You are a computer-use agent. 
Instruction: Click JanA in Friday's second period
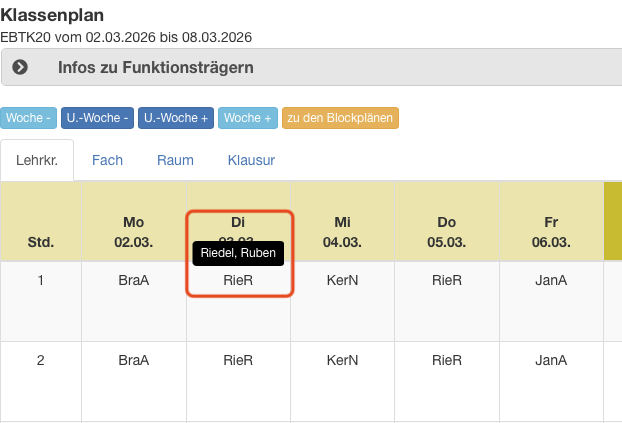[x=551, y=360]
